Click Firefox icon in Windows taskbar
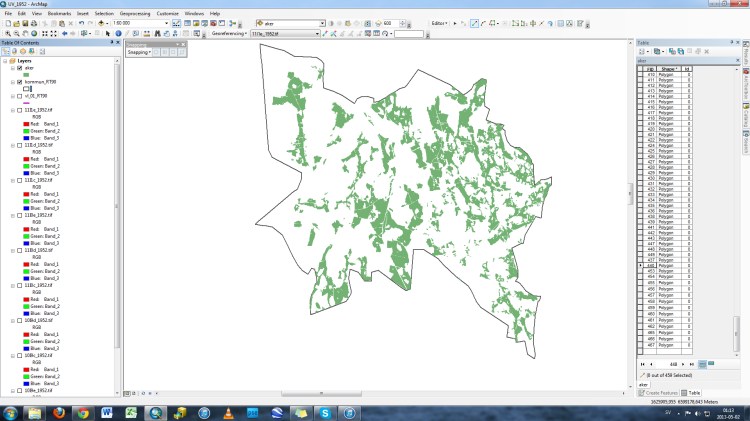This screenshot has width=750, height=421. [x=60, y=412]
